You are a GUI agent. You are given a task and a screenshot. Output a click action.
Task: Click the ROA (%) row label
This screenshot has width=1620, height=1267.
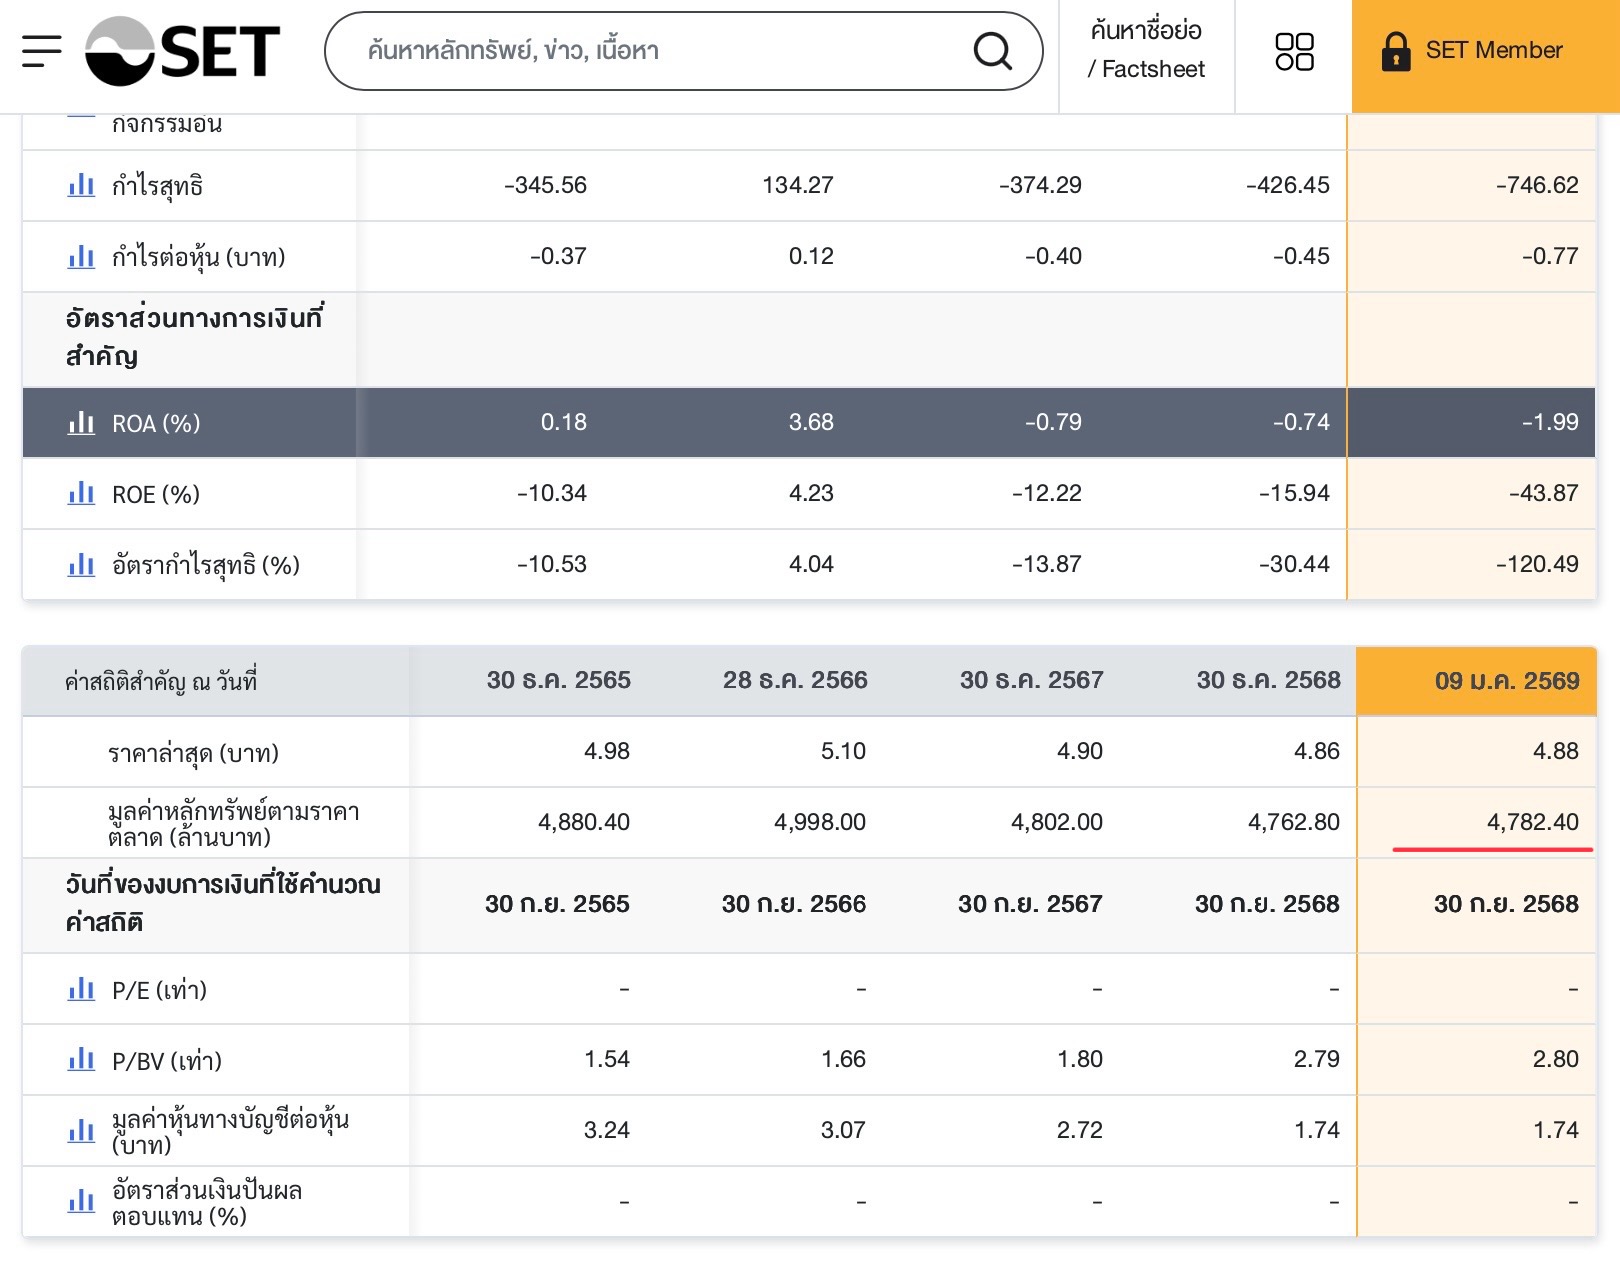[156, 424]
